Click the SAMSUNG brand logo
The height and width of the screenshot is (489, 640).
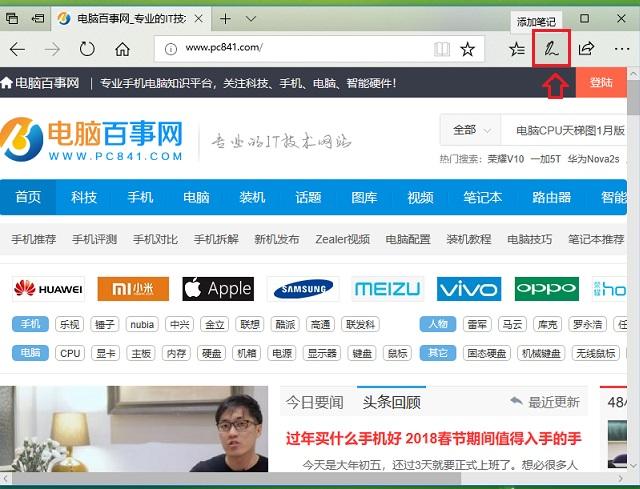(303, 289)
